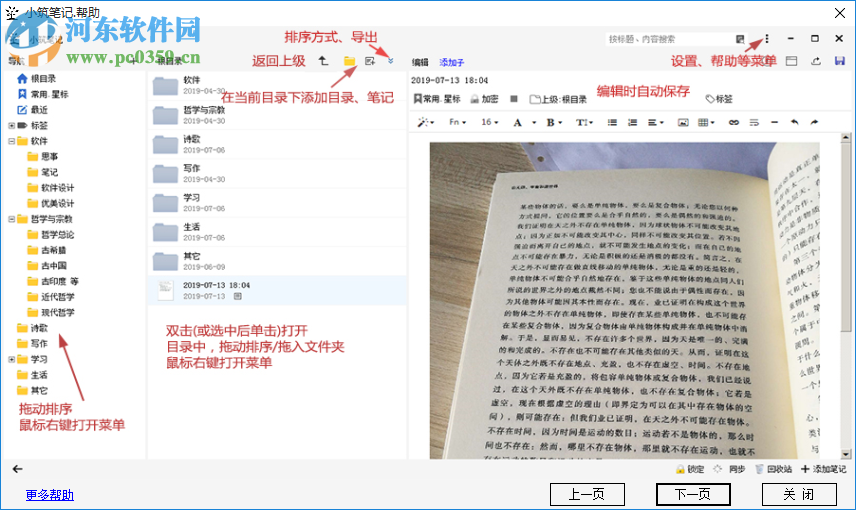Click the editor scrollbar down arrow

[846, 454]
